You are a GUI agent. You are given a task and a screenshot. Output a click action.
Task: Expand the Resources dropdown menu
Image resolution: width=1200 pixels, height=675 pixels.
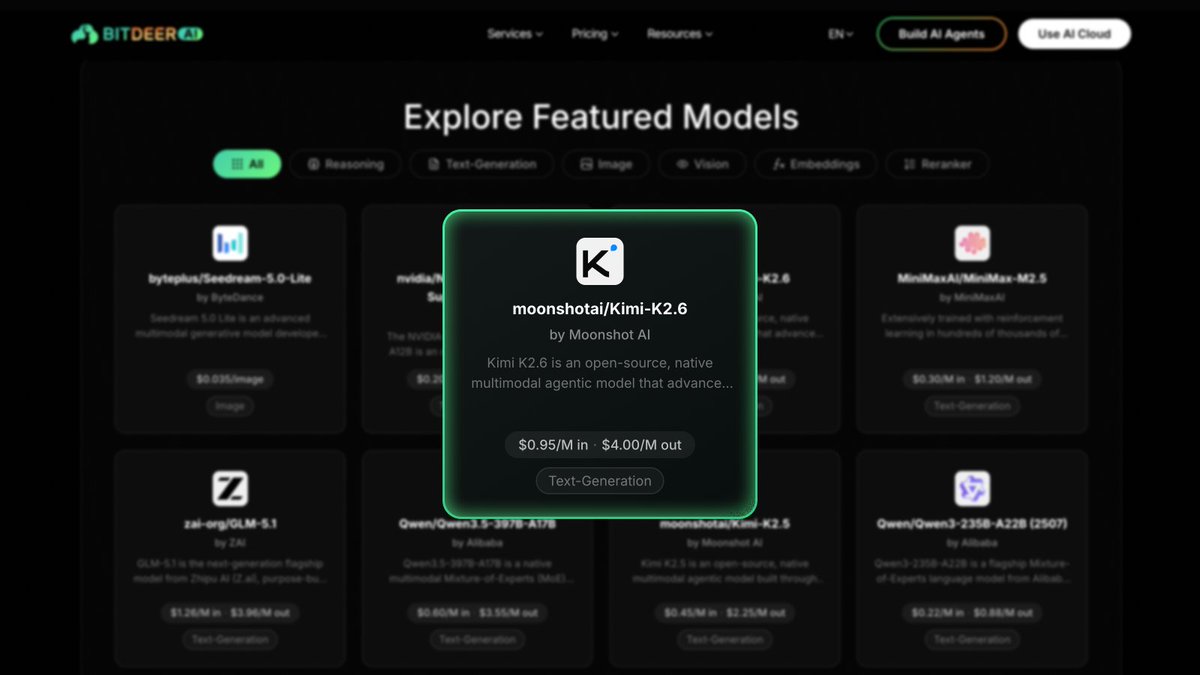(x=680, y=34)
